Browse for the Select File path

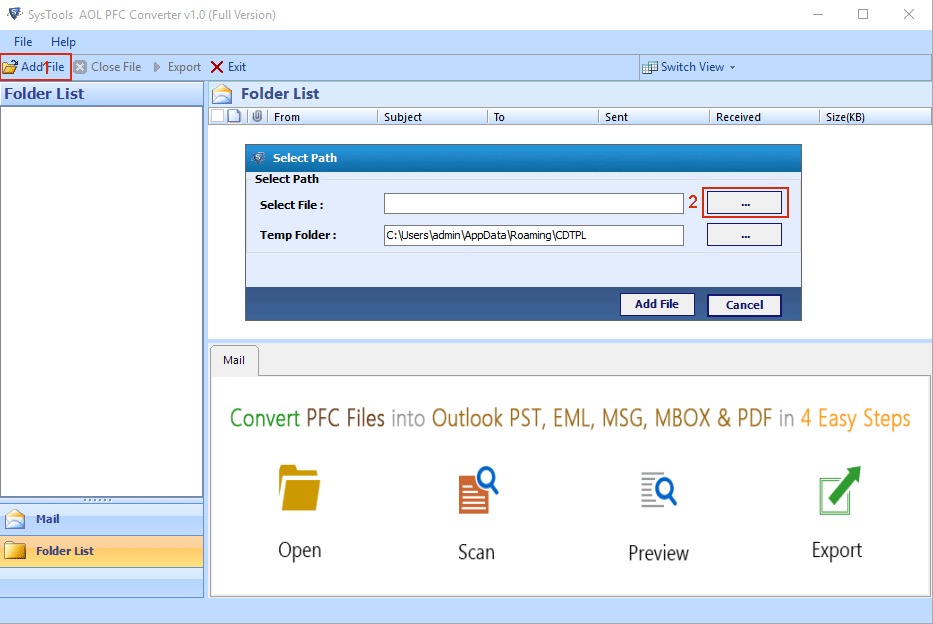[744, 203]
